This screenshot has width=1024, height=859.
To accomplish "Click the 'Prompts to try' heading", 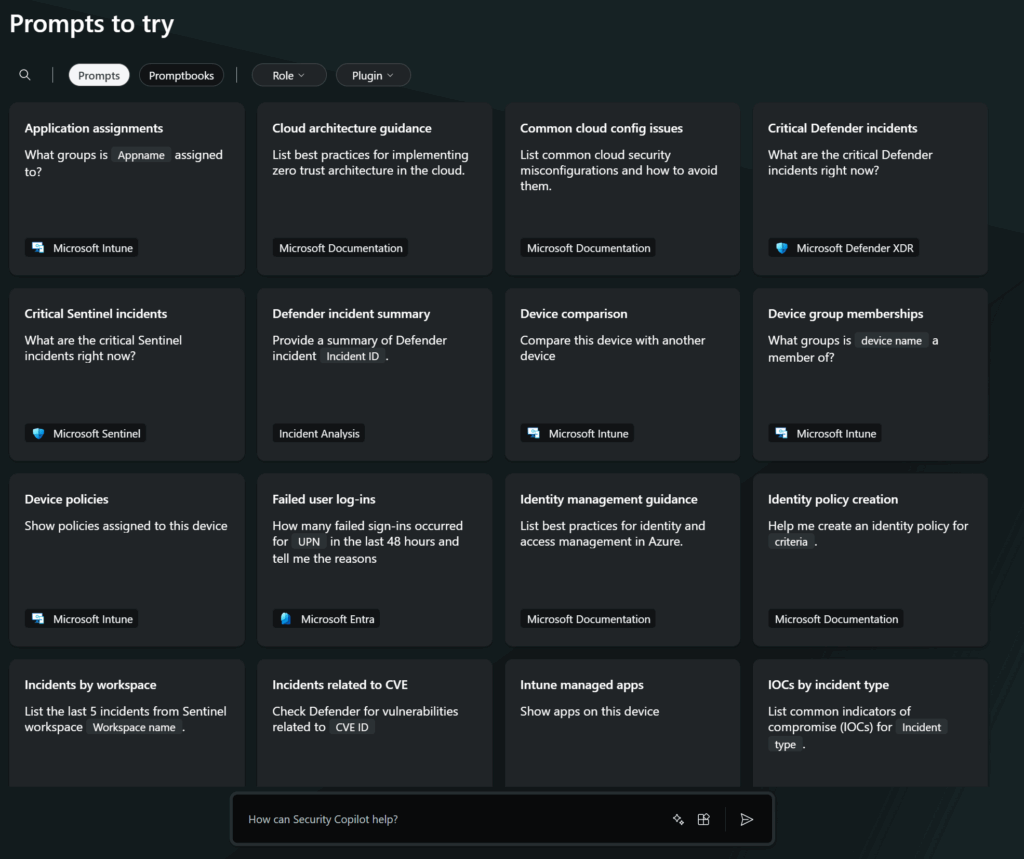I will tap(91, 24).
